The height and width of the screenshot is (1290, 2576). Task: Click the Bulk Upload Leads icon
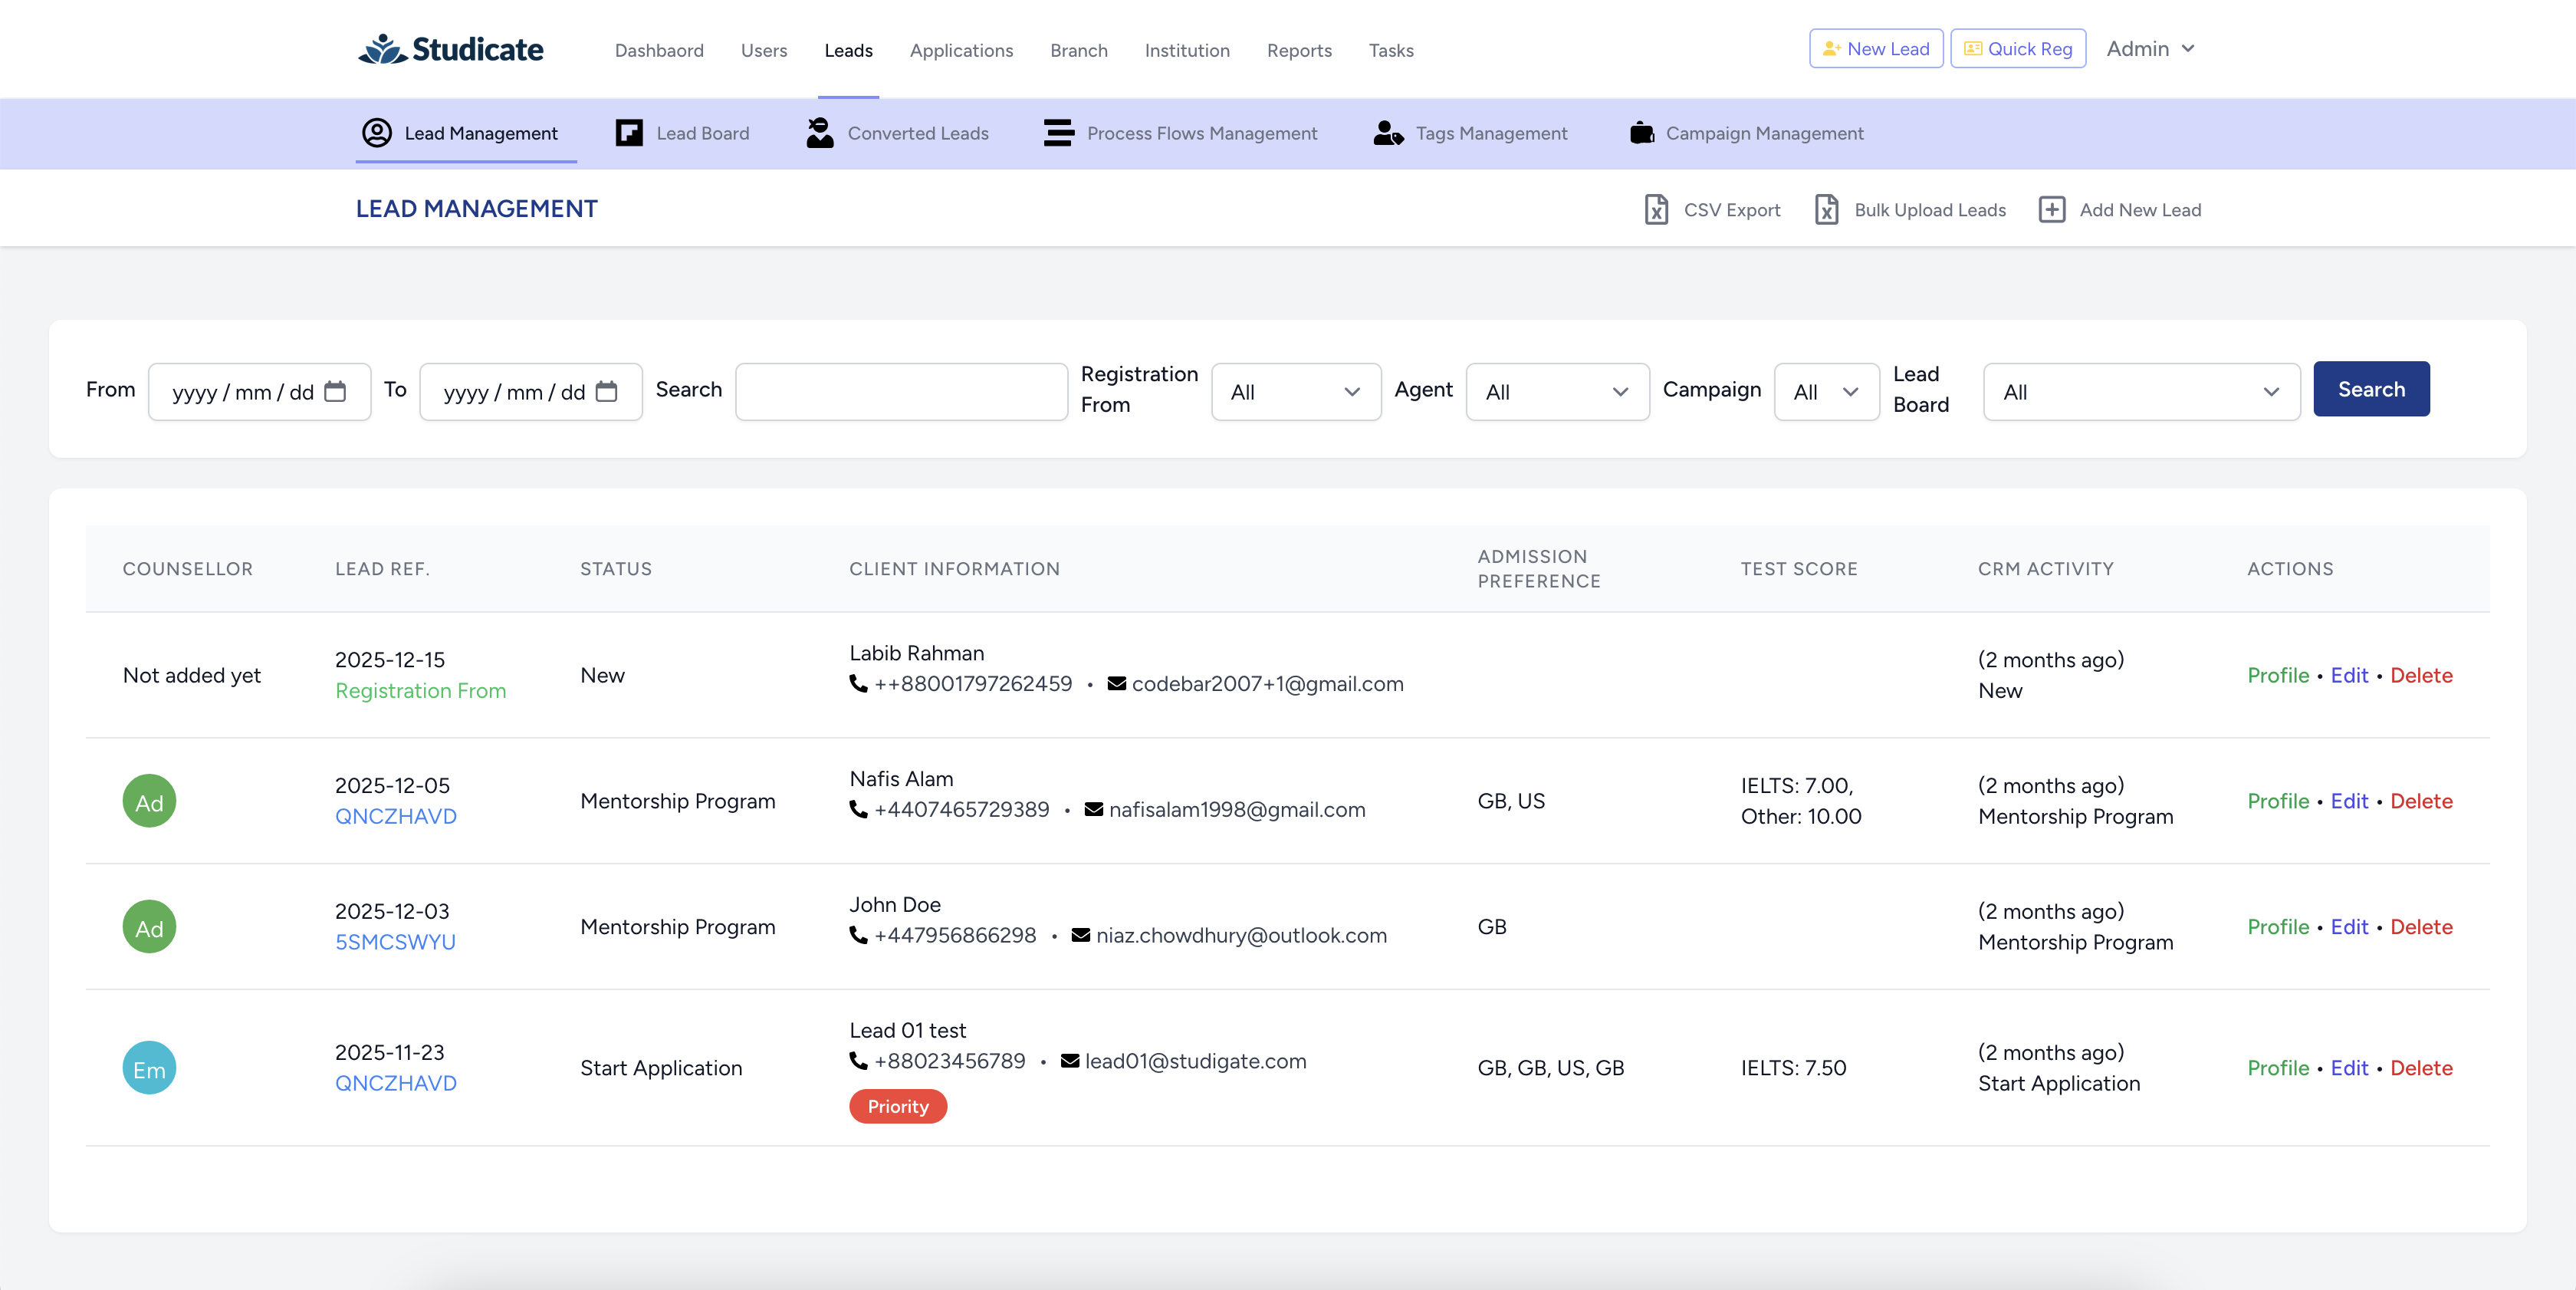[1826, 209]
